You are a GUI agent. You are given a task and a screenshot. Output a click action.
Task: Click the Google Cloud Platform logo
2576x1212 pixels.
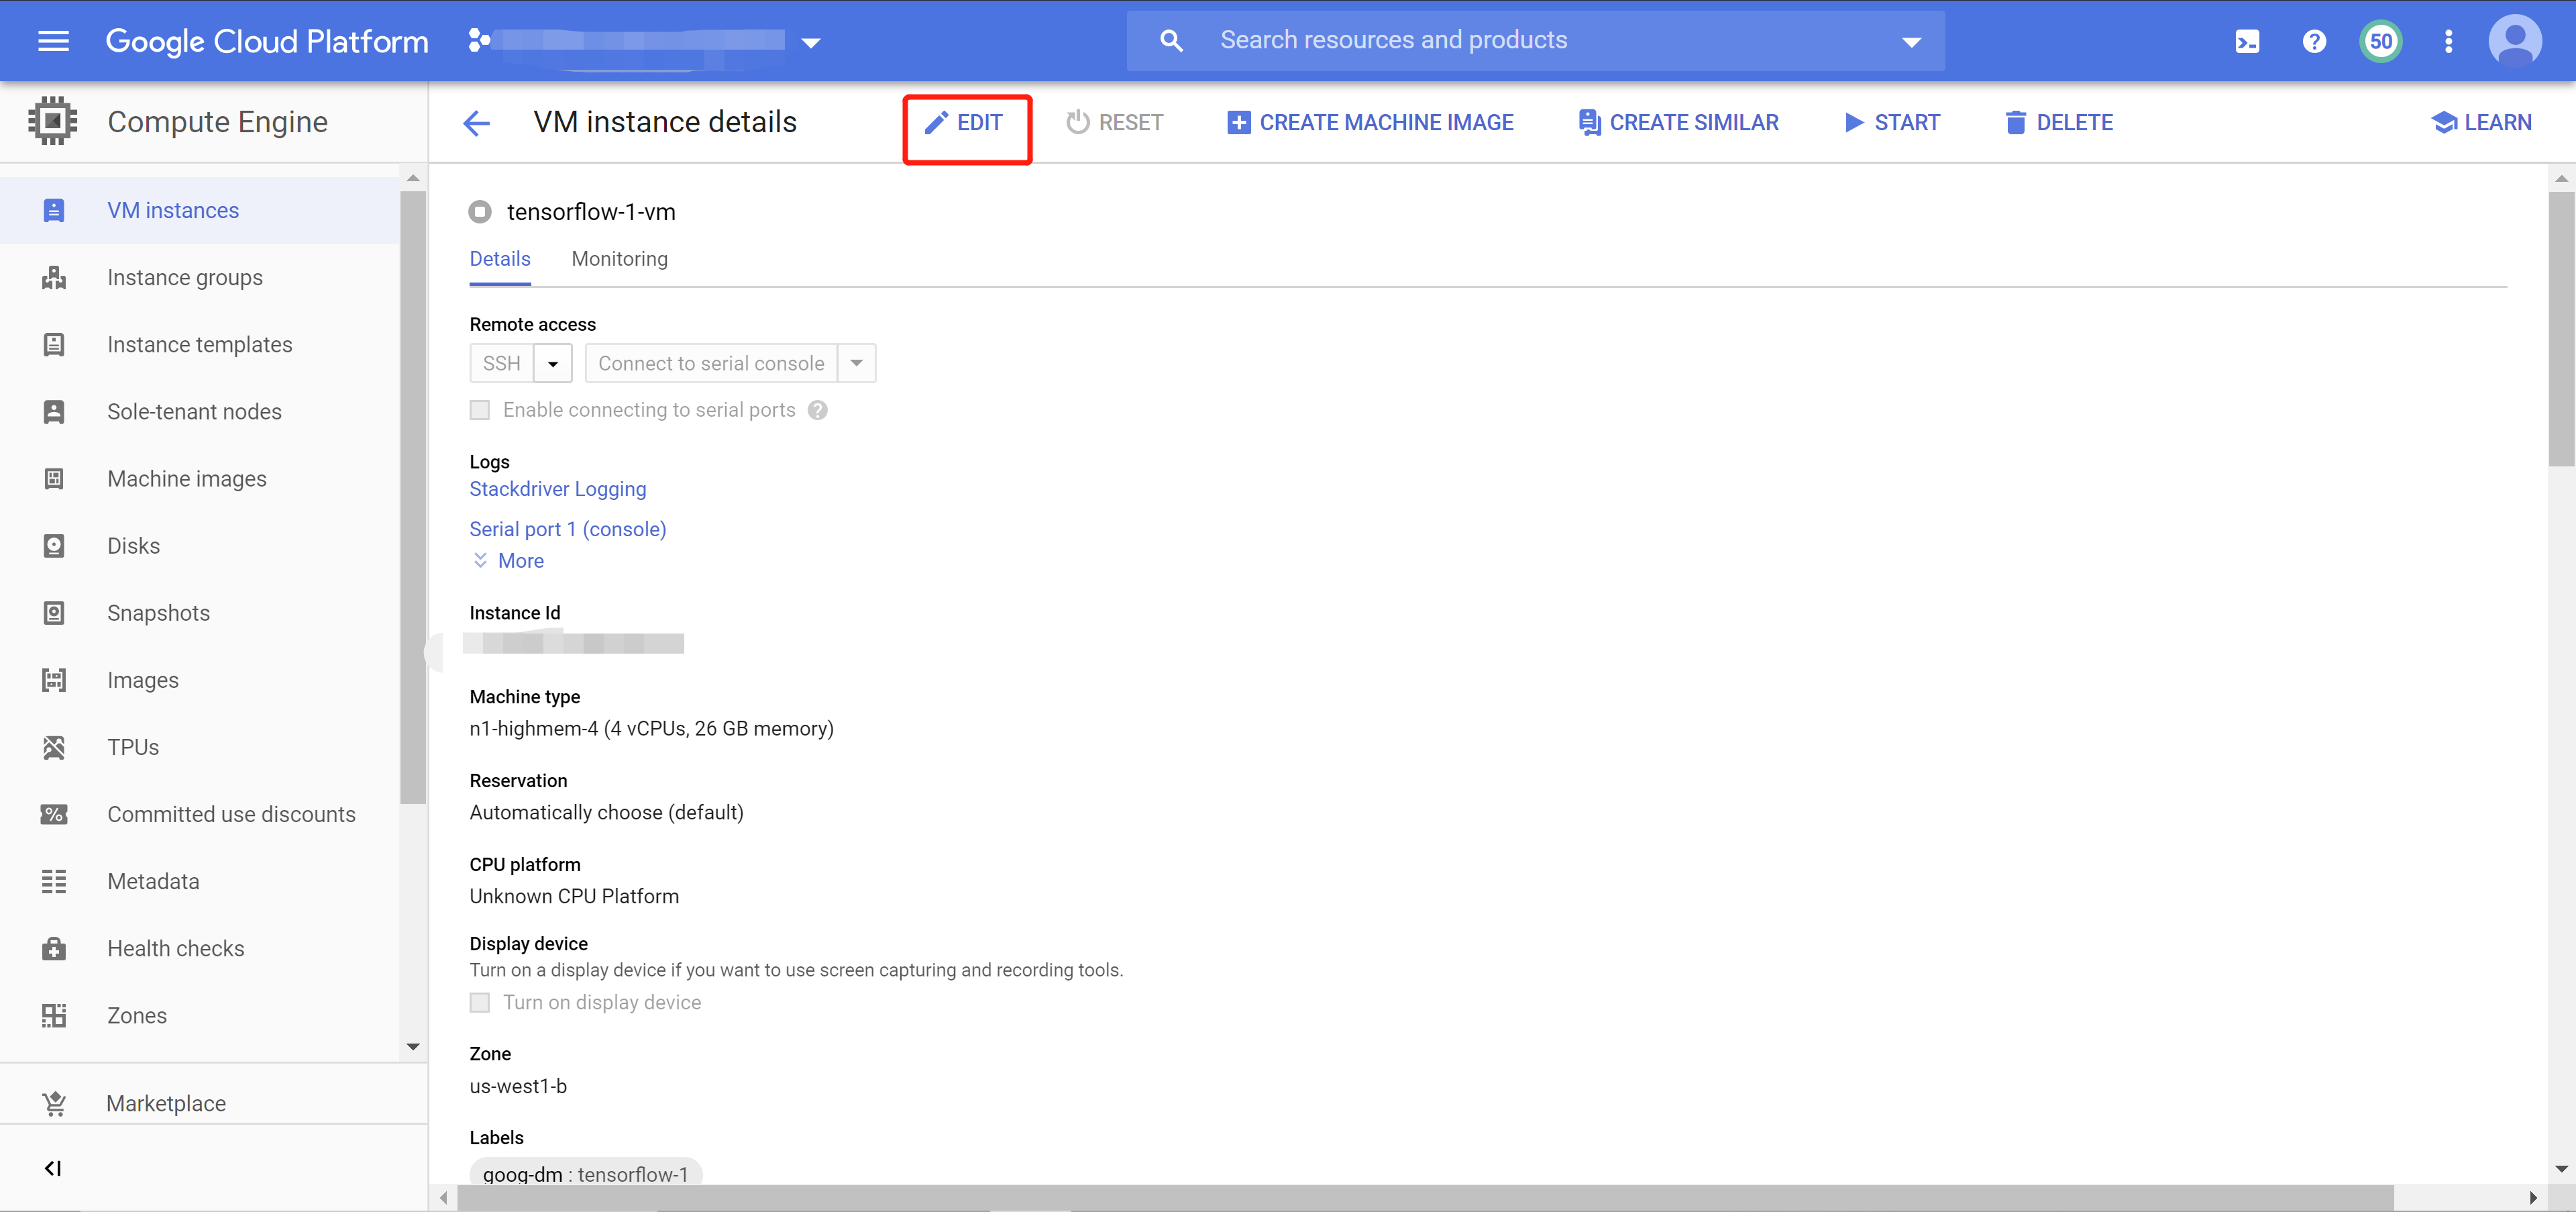tap(267, 41)
